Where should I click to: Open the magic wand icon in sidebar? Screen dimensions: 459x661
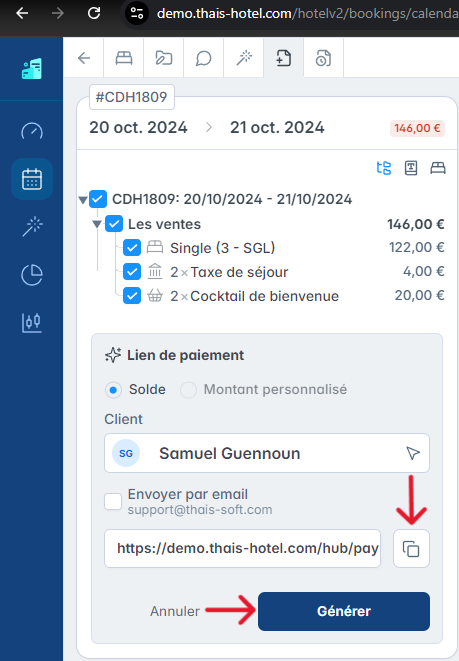pyautogui.click(x=32, y=226)
